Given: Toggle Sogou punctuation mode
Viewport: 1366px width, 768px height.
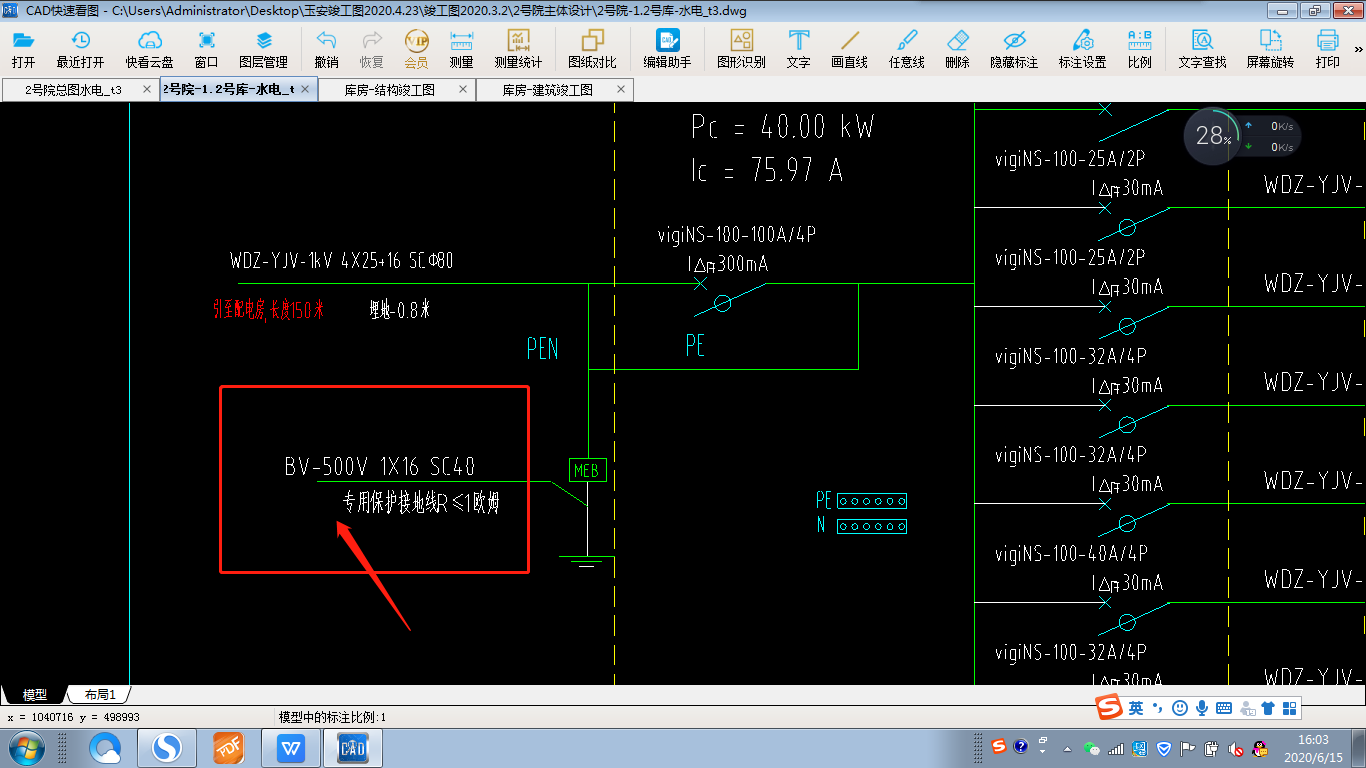Looking at the screenshot, I should point(1158,708).
